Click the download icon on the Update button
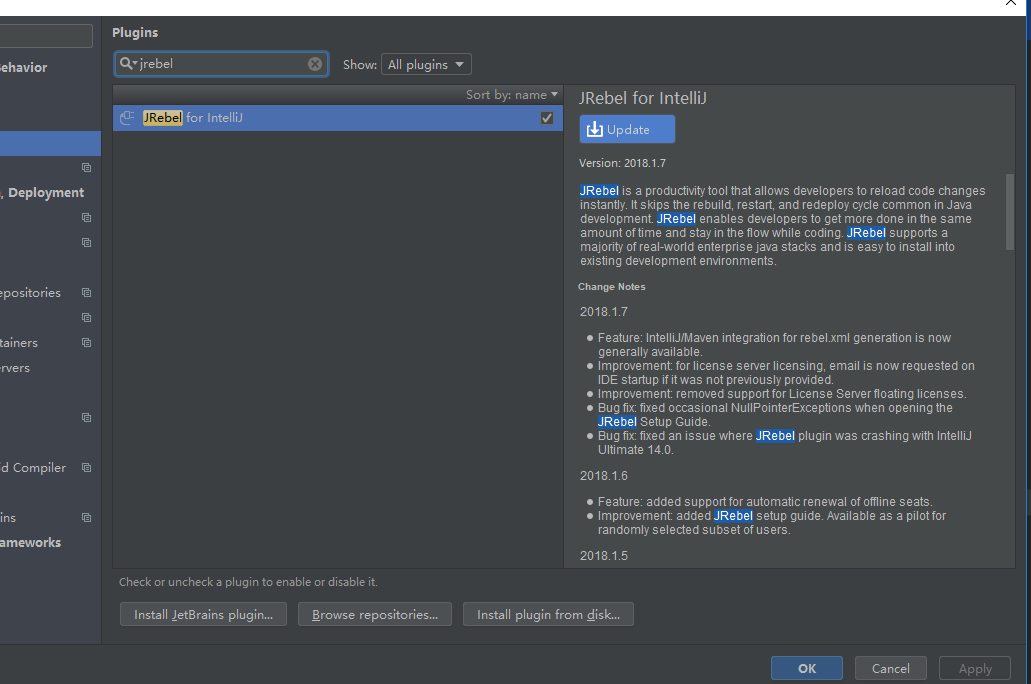Viewport: 1031px width, 684px height. [x=595, y=130]
